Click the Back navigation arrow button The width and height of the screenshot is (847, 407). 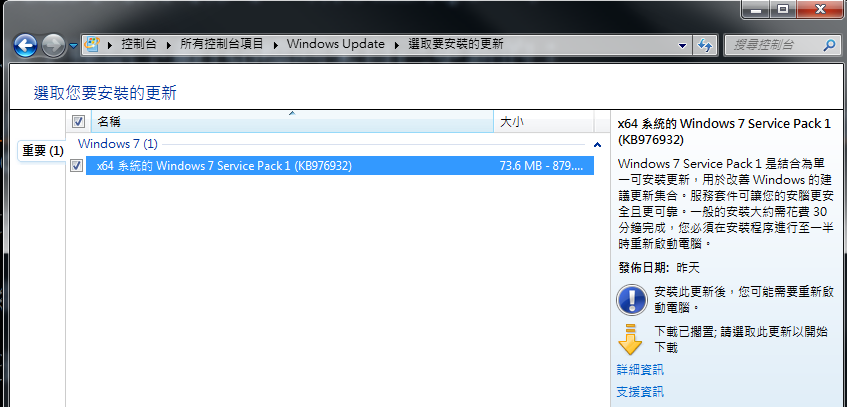[25, 45]
